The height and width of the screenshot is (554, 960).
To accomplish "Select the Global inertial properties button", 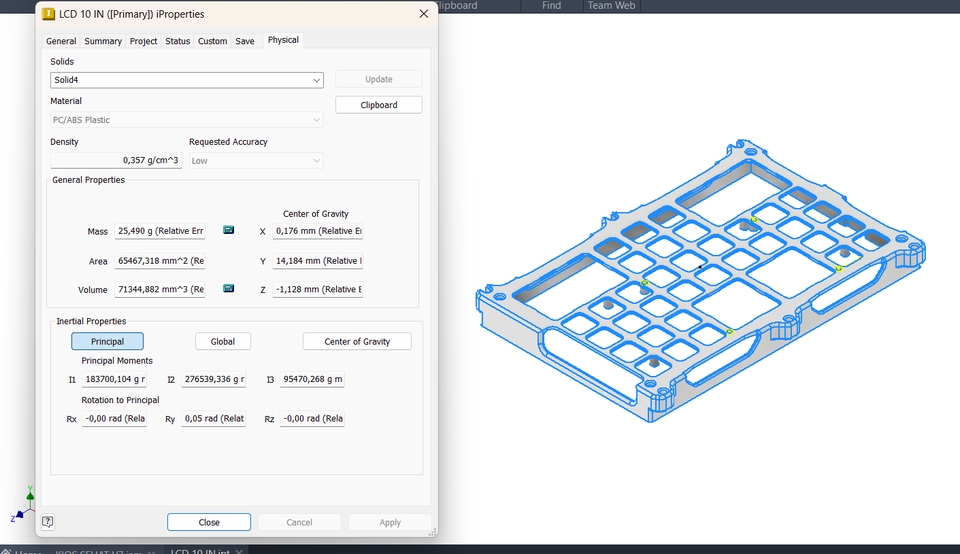I will point(223,341).
